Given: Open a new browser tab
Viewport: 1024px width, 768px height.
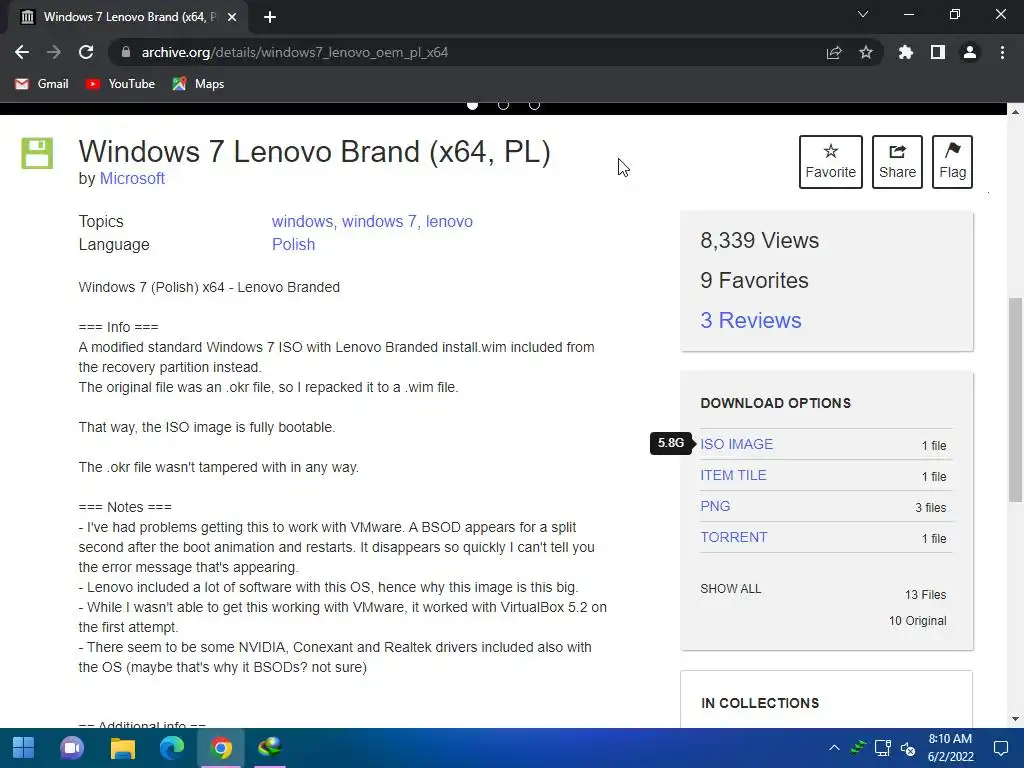Looking at the screenshot, I should pos(270,17).
